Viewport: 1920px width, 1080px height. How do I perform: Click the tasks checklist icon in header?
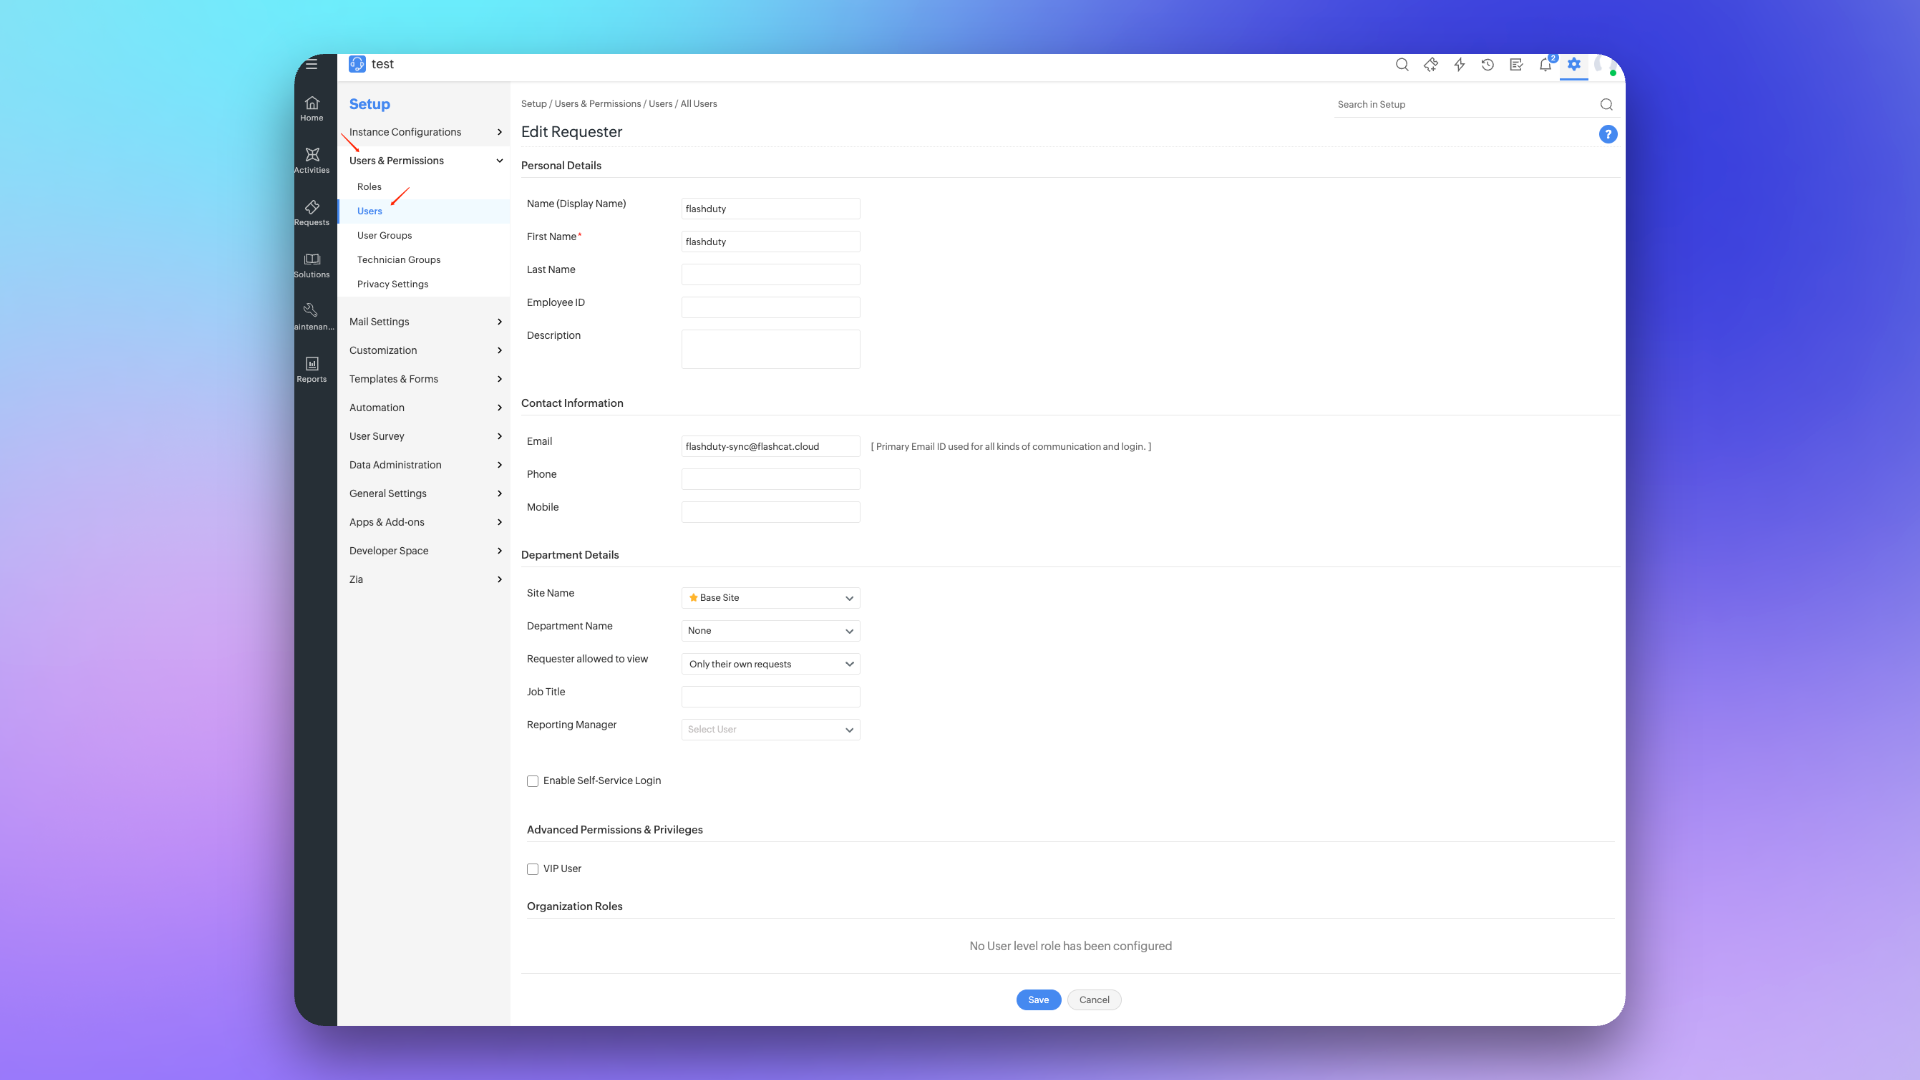(1516, 65)
